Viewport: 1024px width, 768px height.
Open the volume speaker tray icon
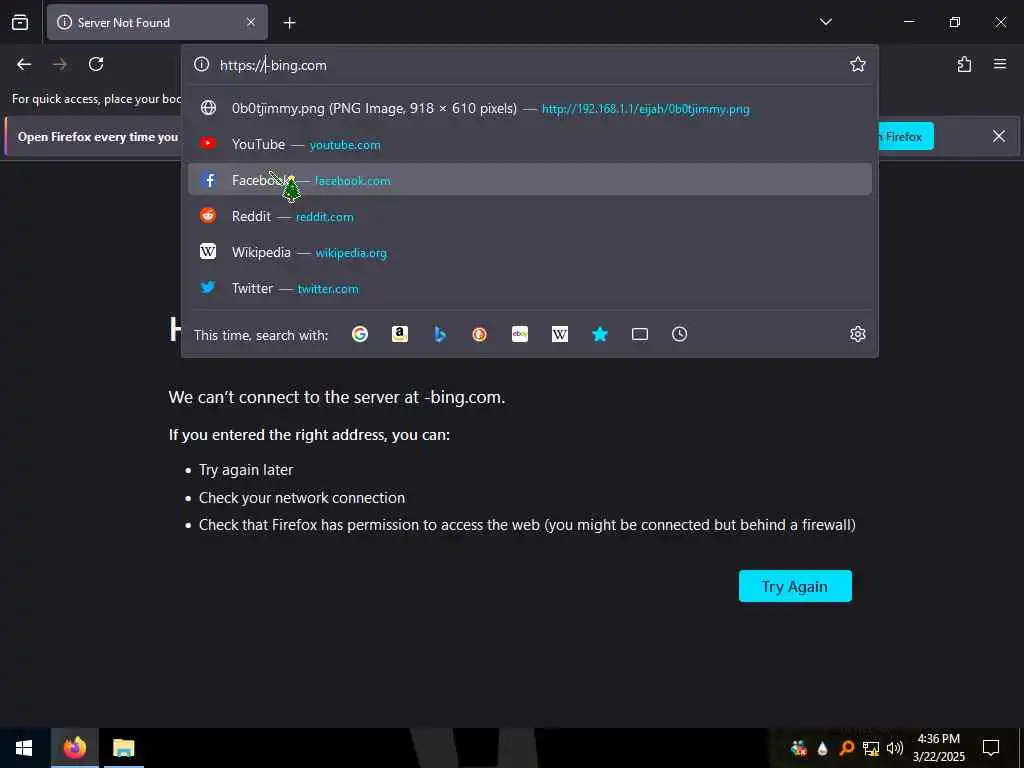(895, 748)
